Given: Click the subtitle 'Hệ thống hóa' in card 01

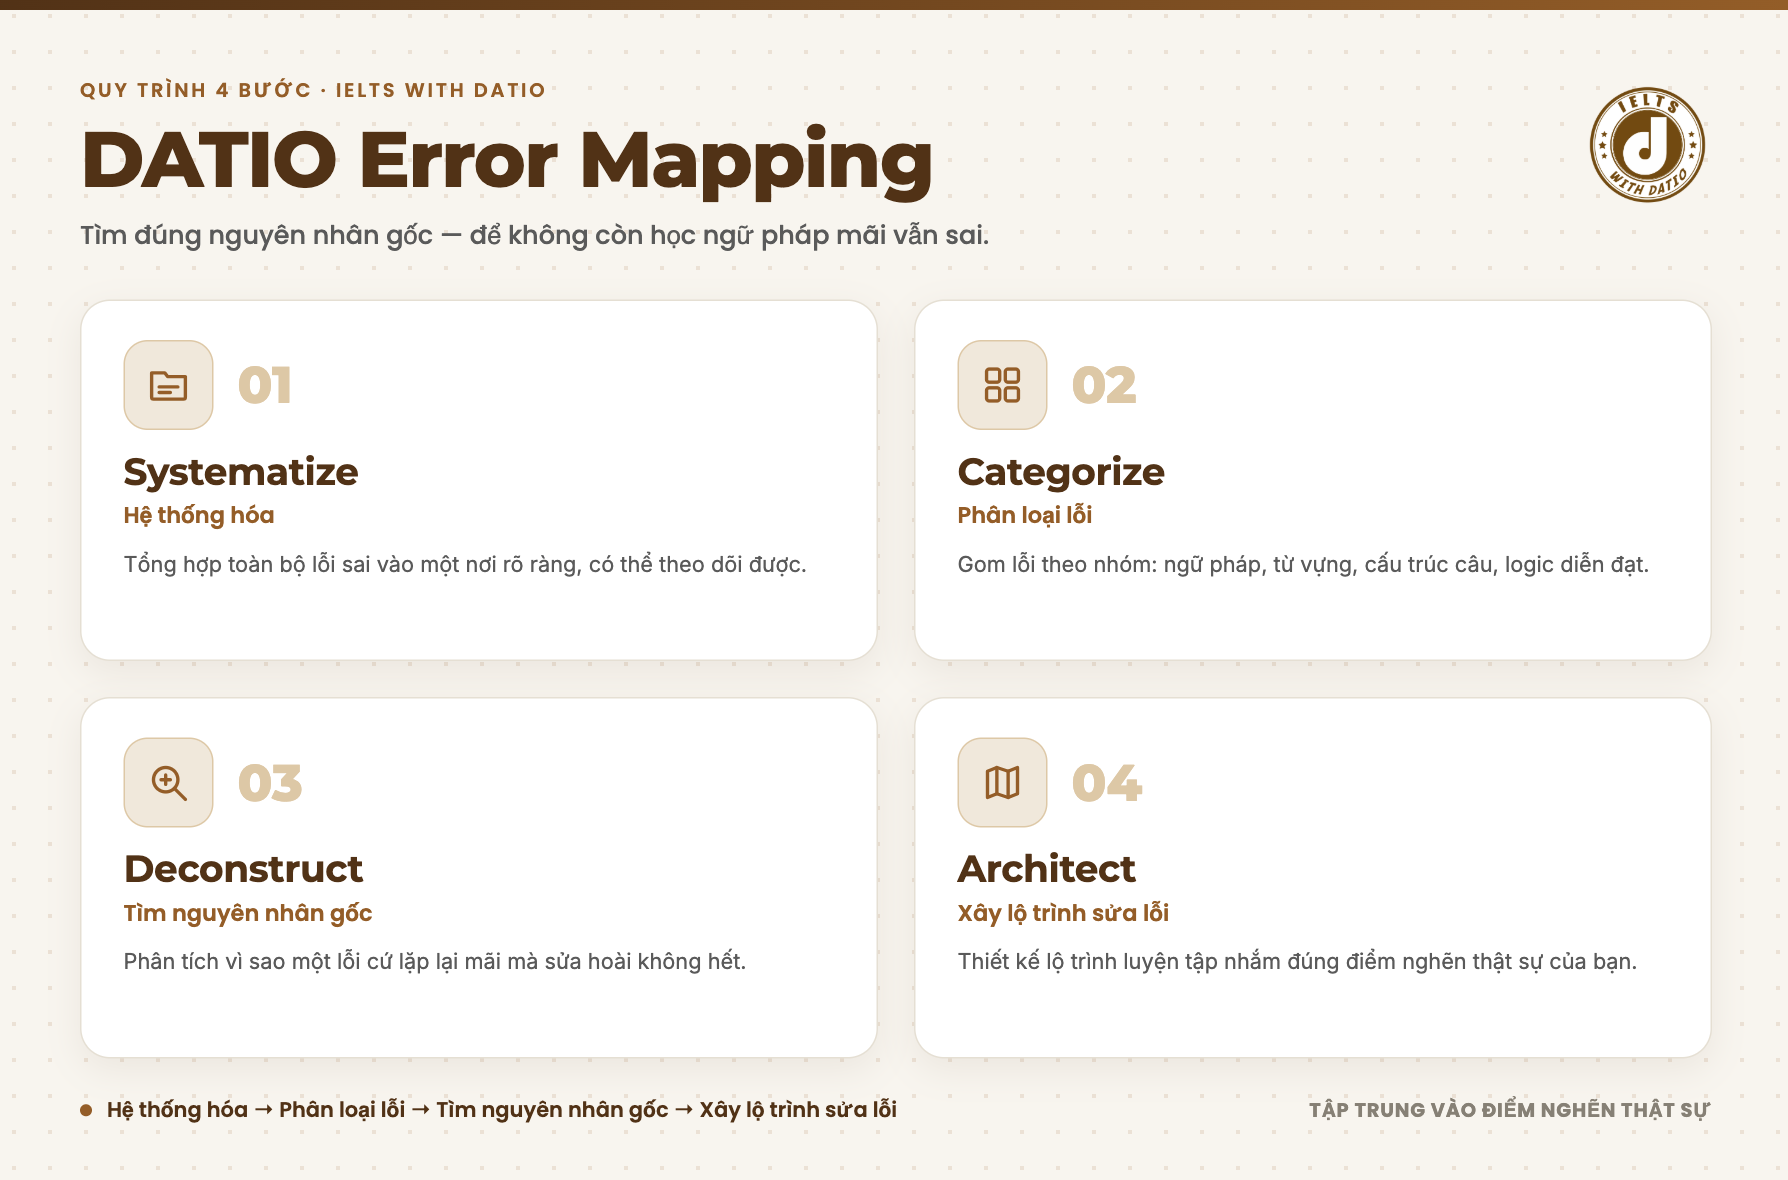Looking at the screenshot, I should (199, 515).
